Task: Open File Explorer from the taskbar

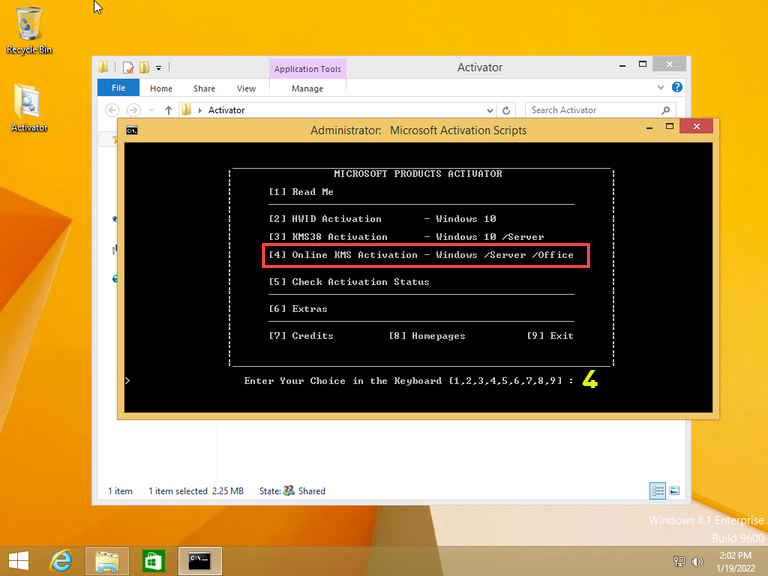Action: (x=107, y=561)
